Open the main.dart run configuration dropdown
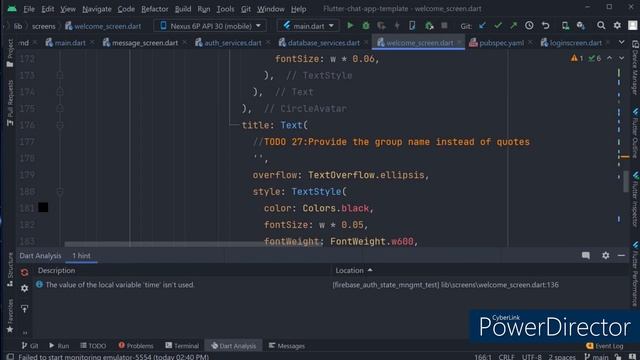The image size is (640, 360). click(308, 26)
